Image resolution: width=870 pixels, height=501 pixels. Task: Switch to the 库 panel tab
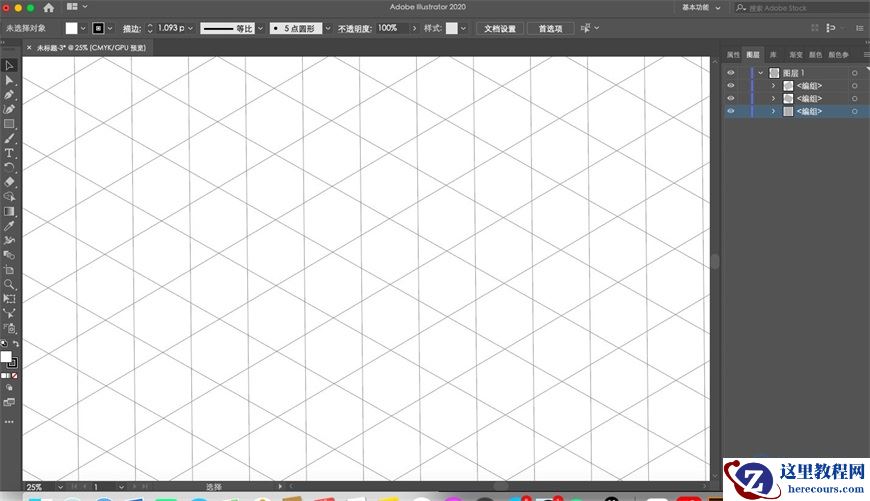(773, 54)
